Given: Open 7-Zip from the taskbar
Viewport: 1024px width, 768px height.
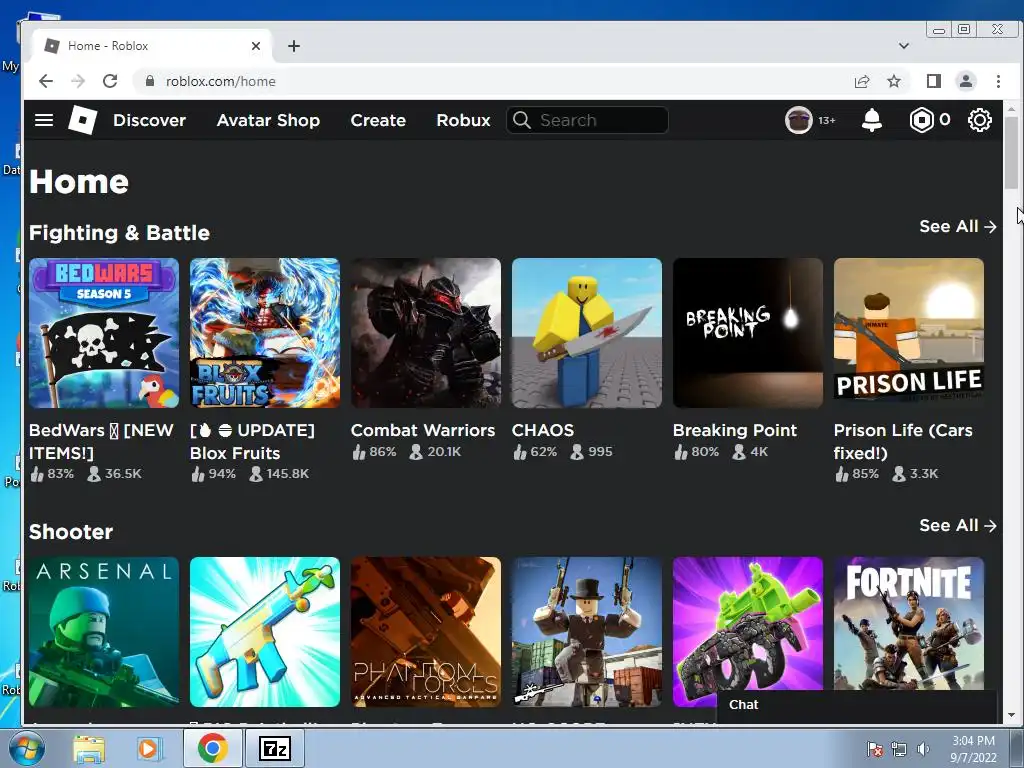Looking at the screenshot, I should coord(274,749).
